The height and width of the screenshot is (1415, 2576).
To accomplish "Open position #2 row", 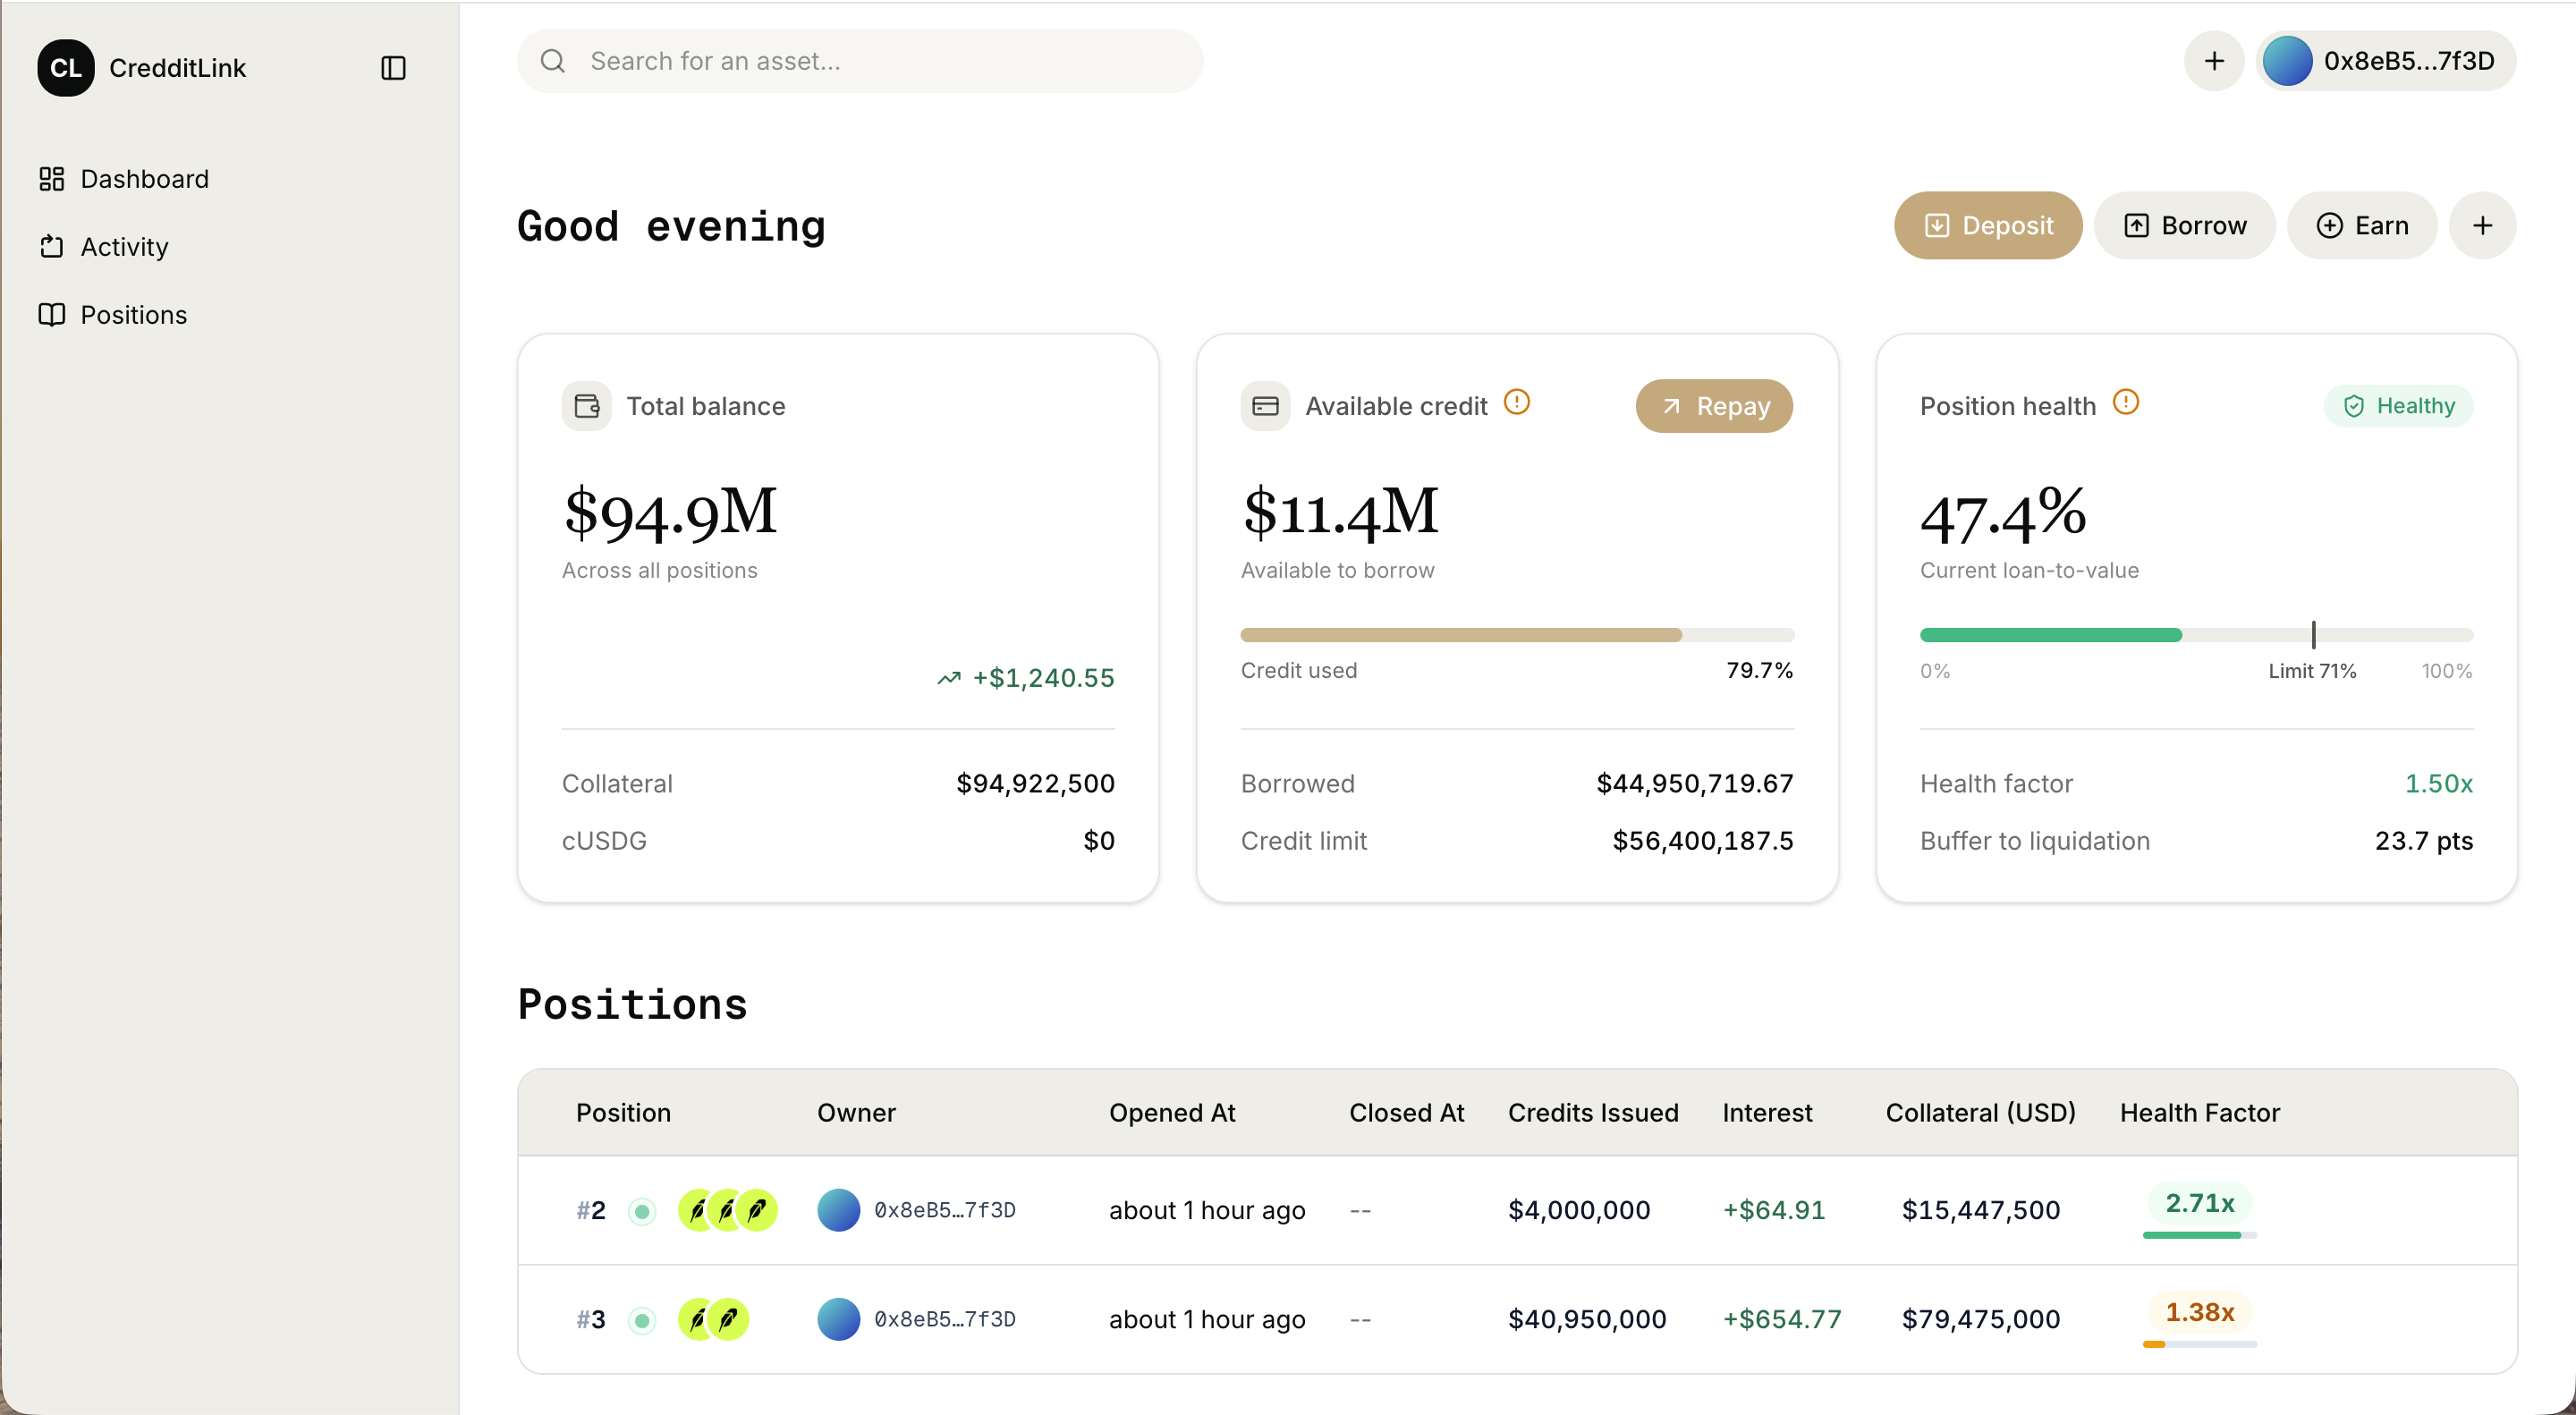I will 1517,1210.
